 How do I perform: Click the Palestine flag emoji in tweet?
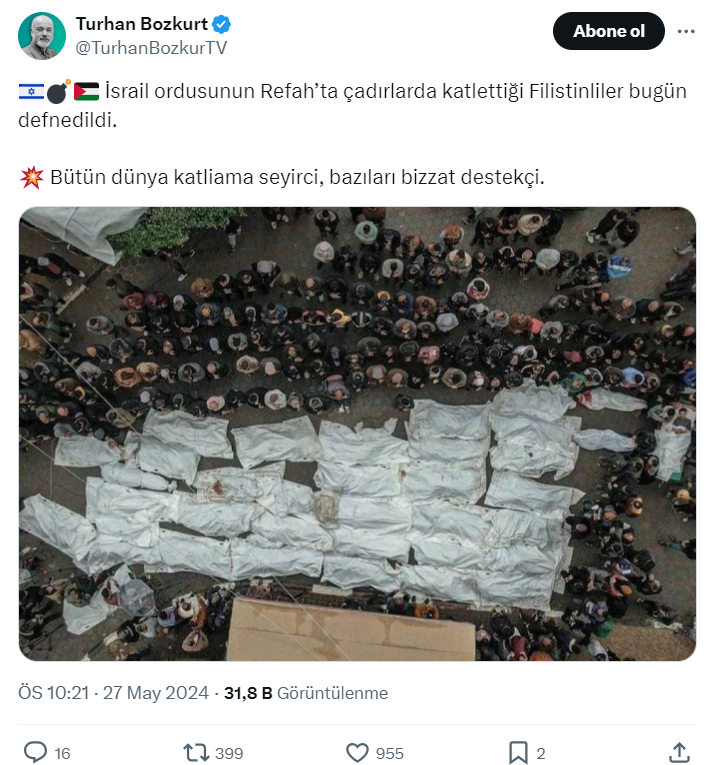click(x=86, y=91)
